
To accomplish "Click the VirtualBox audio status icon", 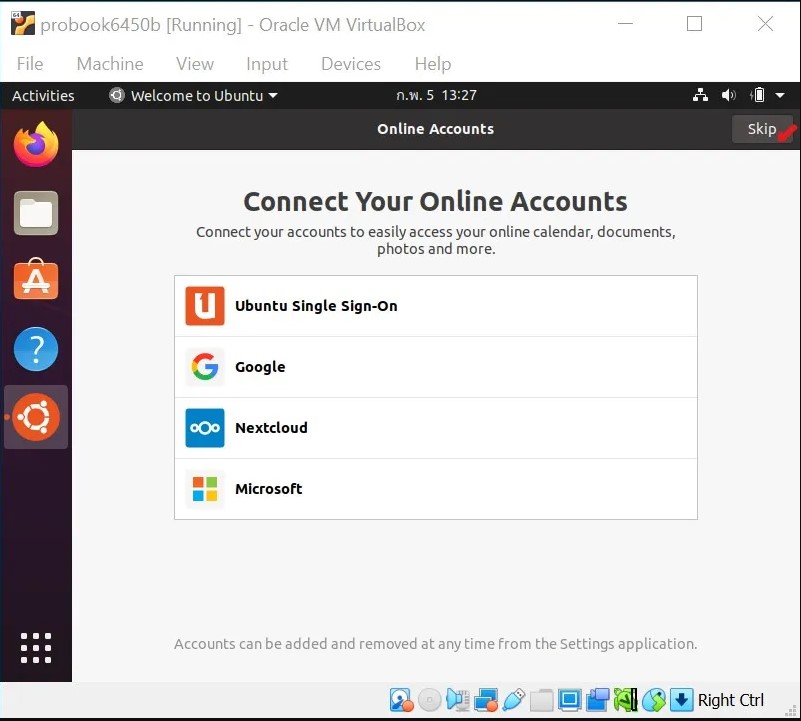I will 458,700.
